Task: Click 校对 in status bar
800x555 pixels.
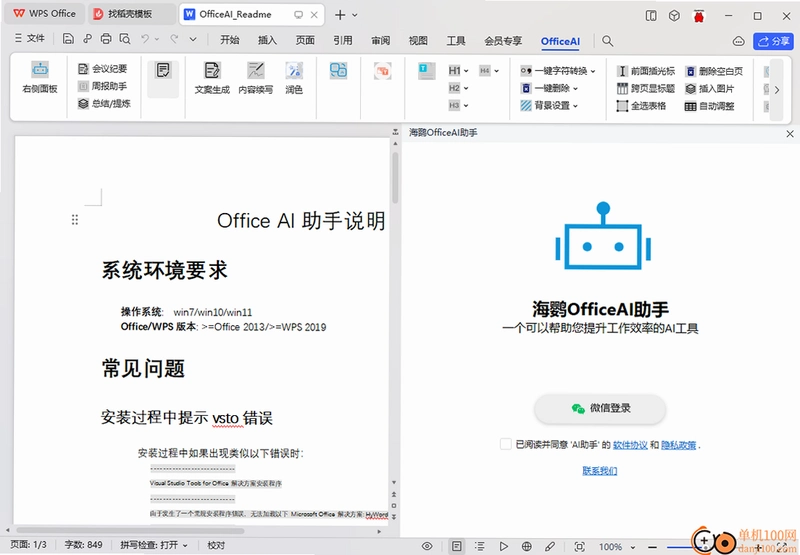Action: [216, 545]
